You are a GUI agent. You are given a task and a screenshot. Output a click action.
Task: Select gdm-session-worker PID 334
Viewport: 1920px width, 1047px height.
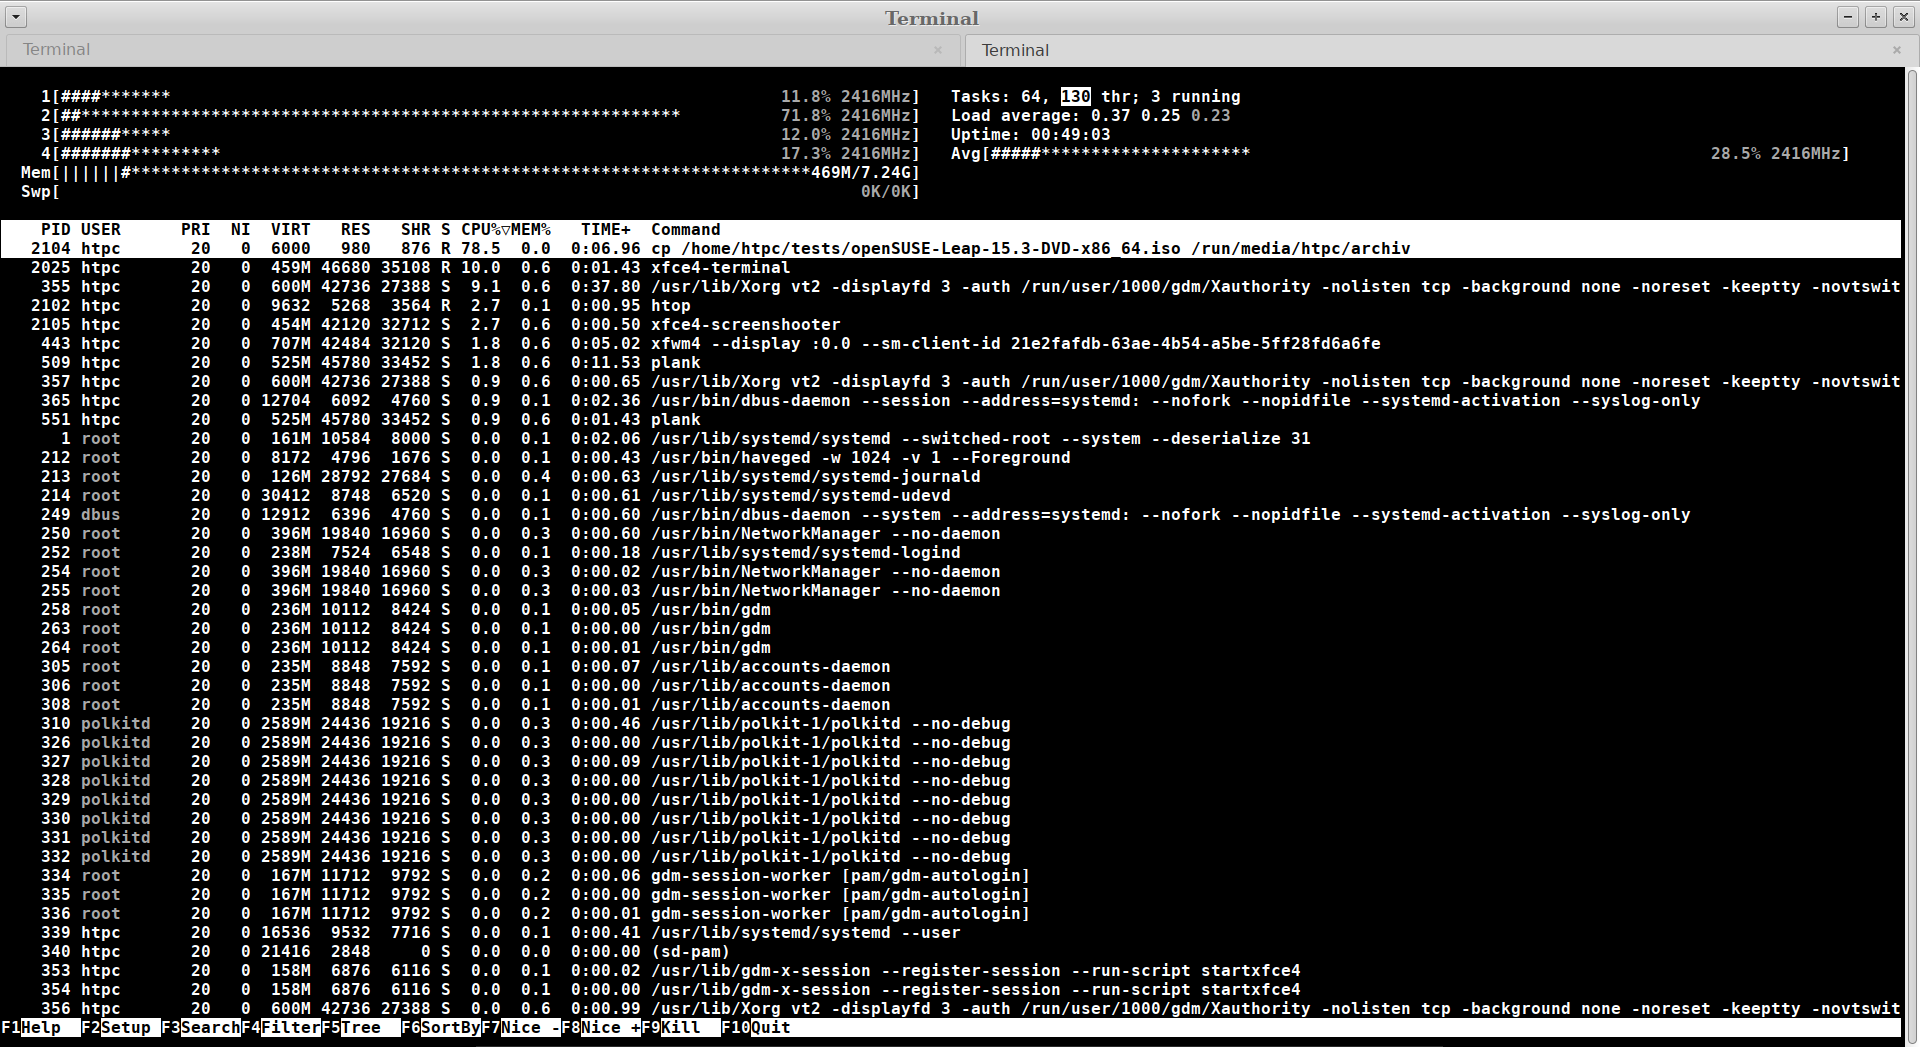pyautogui.click(x=950, y=875)
